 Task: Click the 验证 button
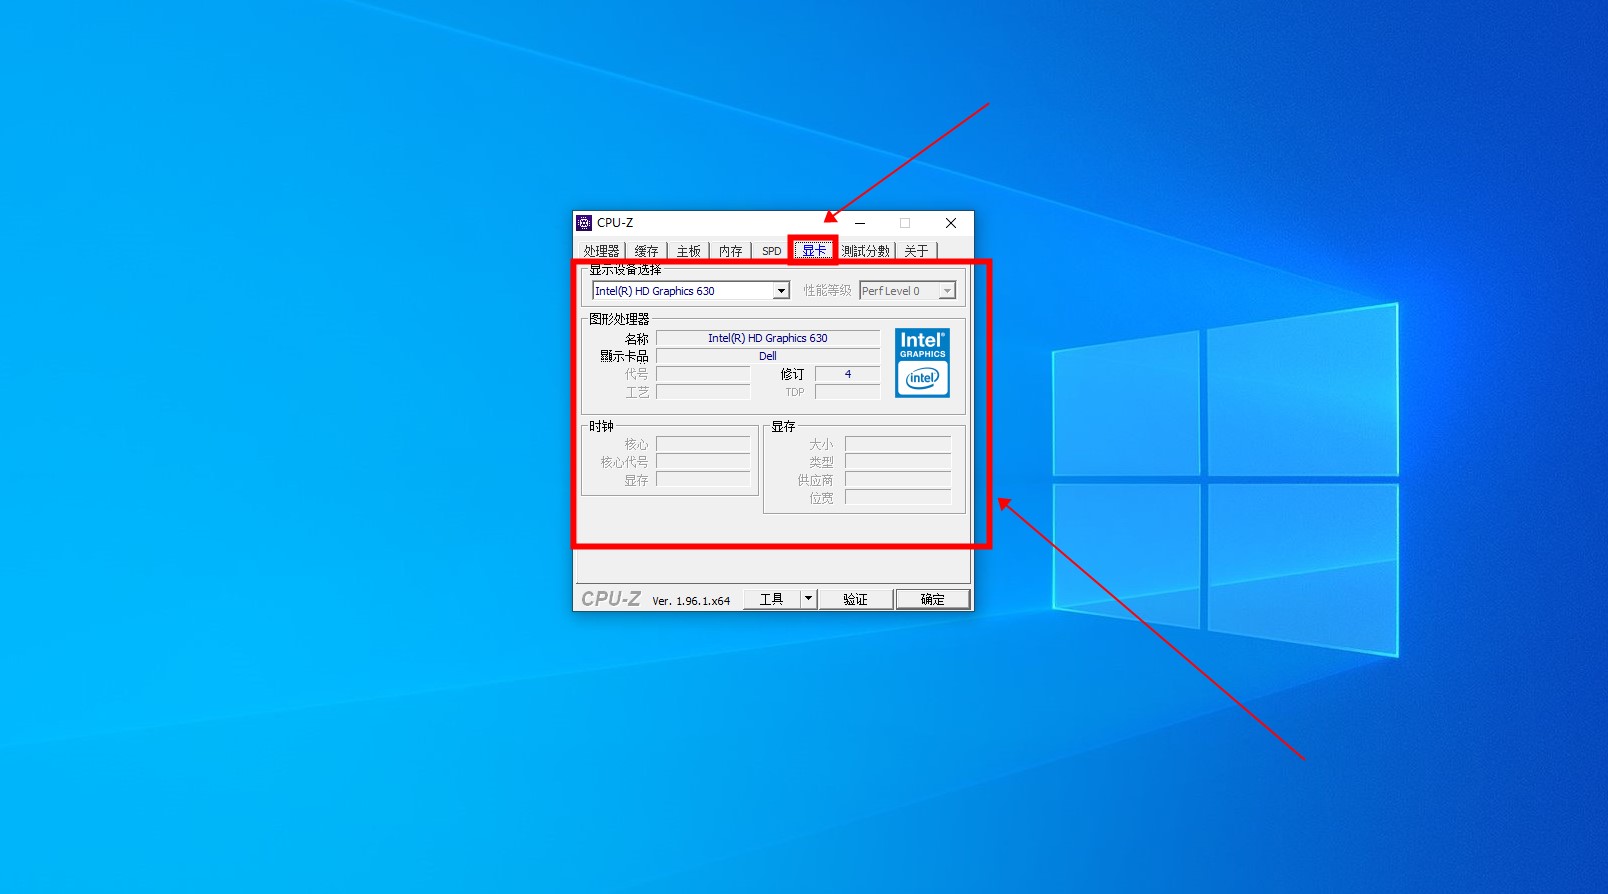click(x=856, y=599)
